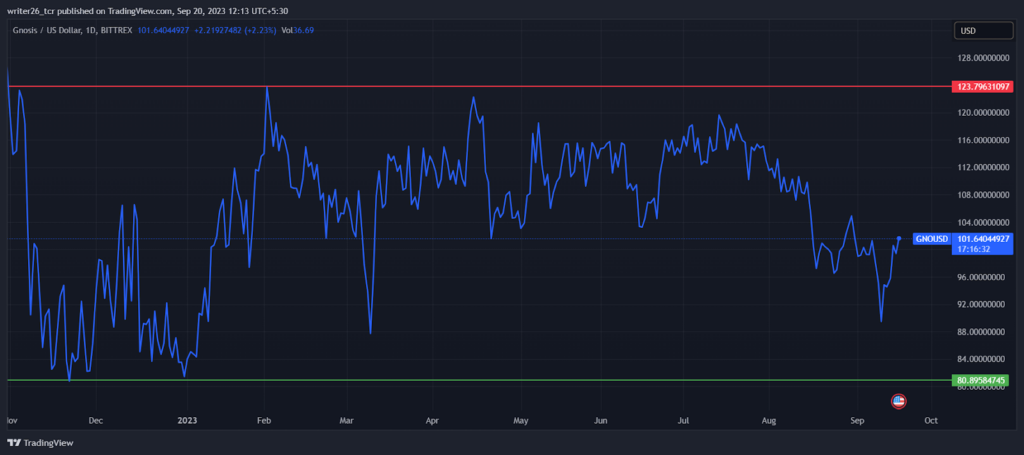Click the Jun label on time axis

coord(601,420)
